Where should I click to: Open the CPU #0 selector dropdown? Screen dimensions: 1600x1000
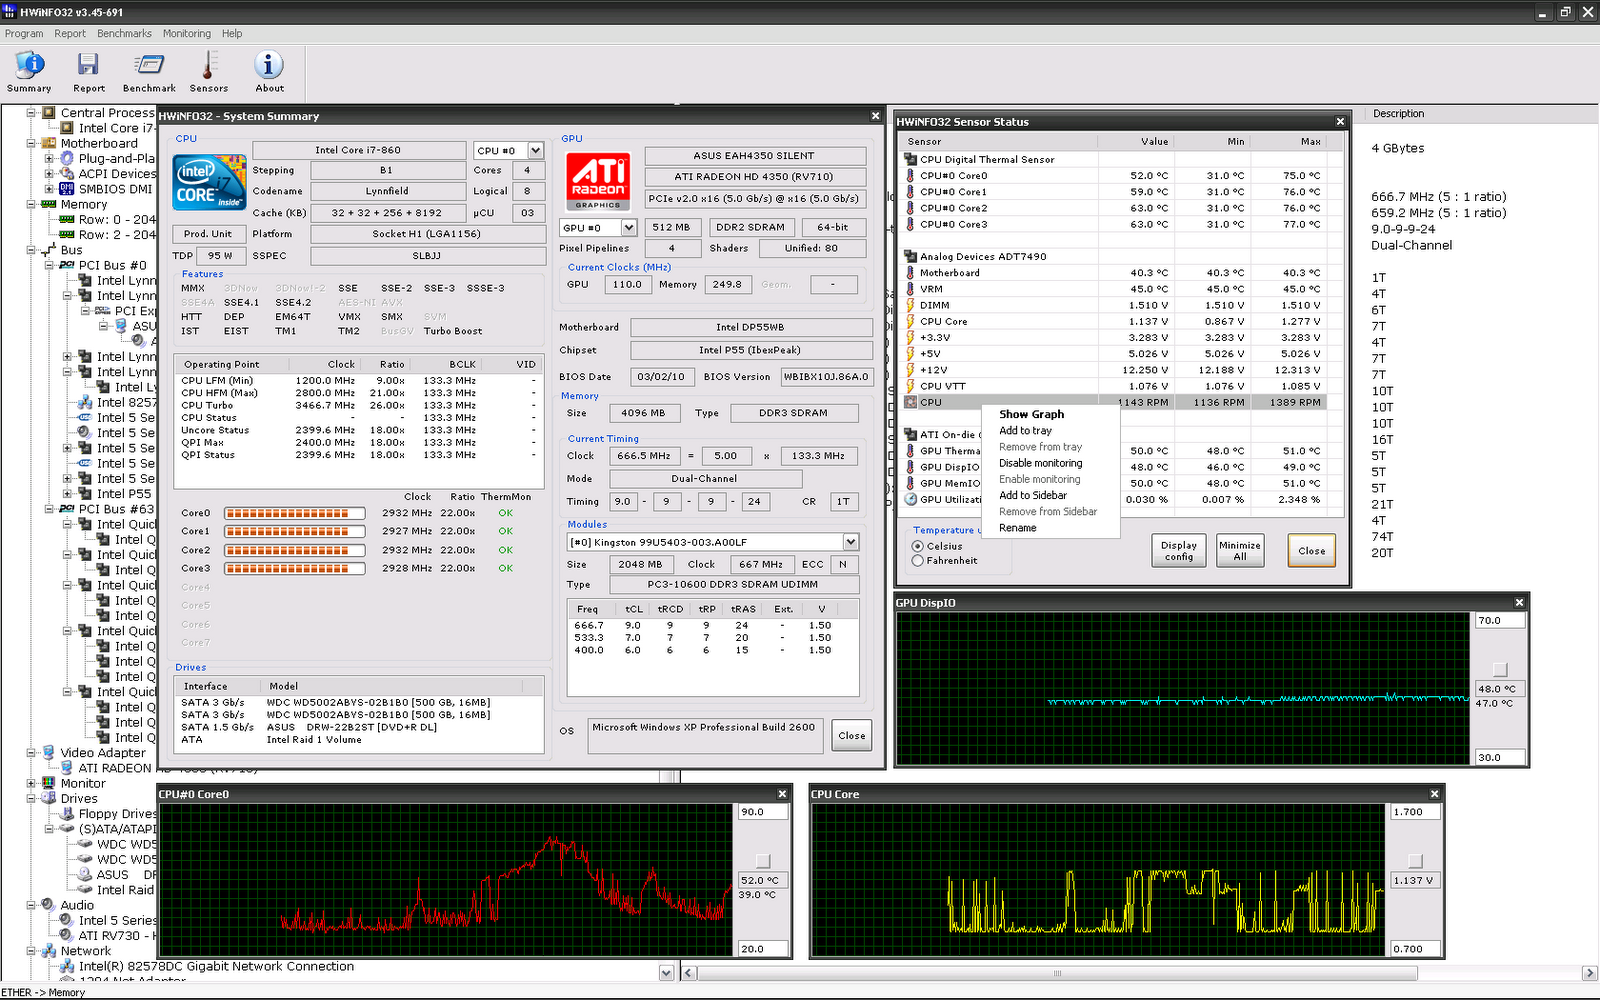click(x=536, y=151)
